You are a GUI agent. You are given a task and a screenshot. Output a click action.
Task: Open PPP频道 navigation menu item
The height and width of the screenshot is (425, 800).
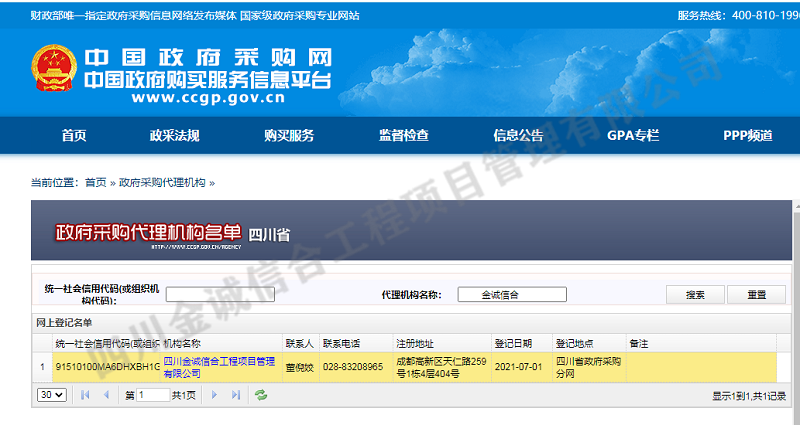tap(748, 136)
